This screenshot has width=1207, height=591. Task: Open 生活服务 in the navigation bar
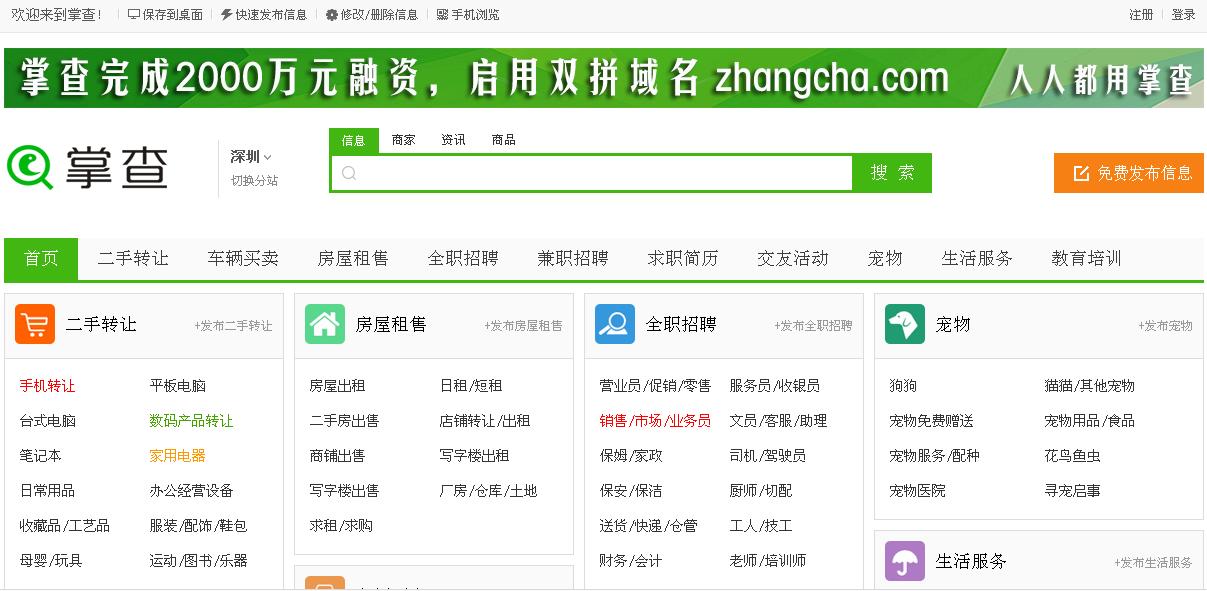click(x=977, y=259)
